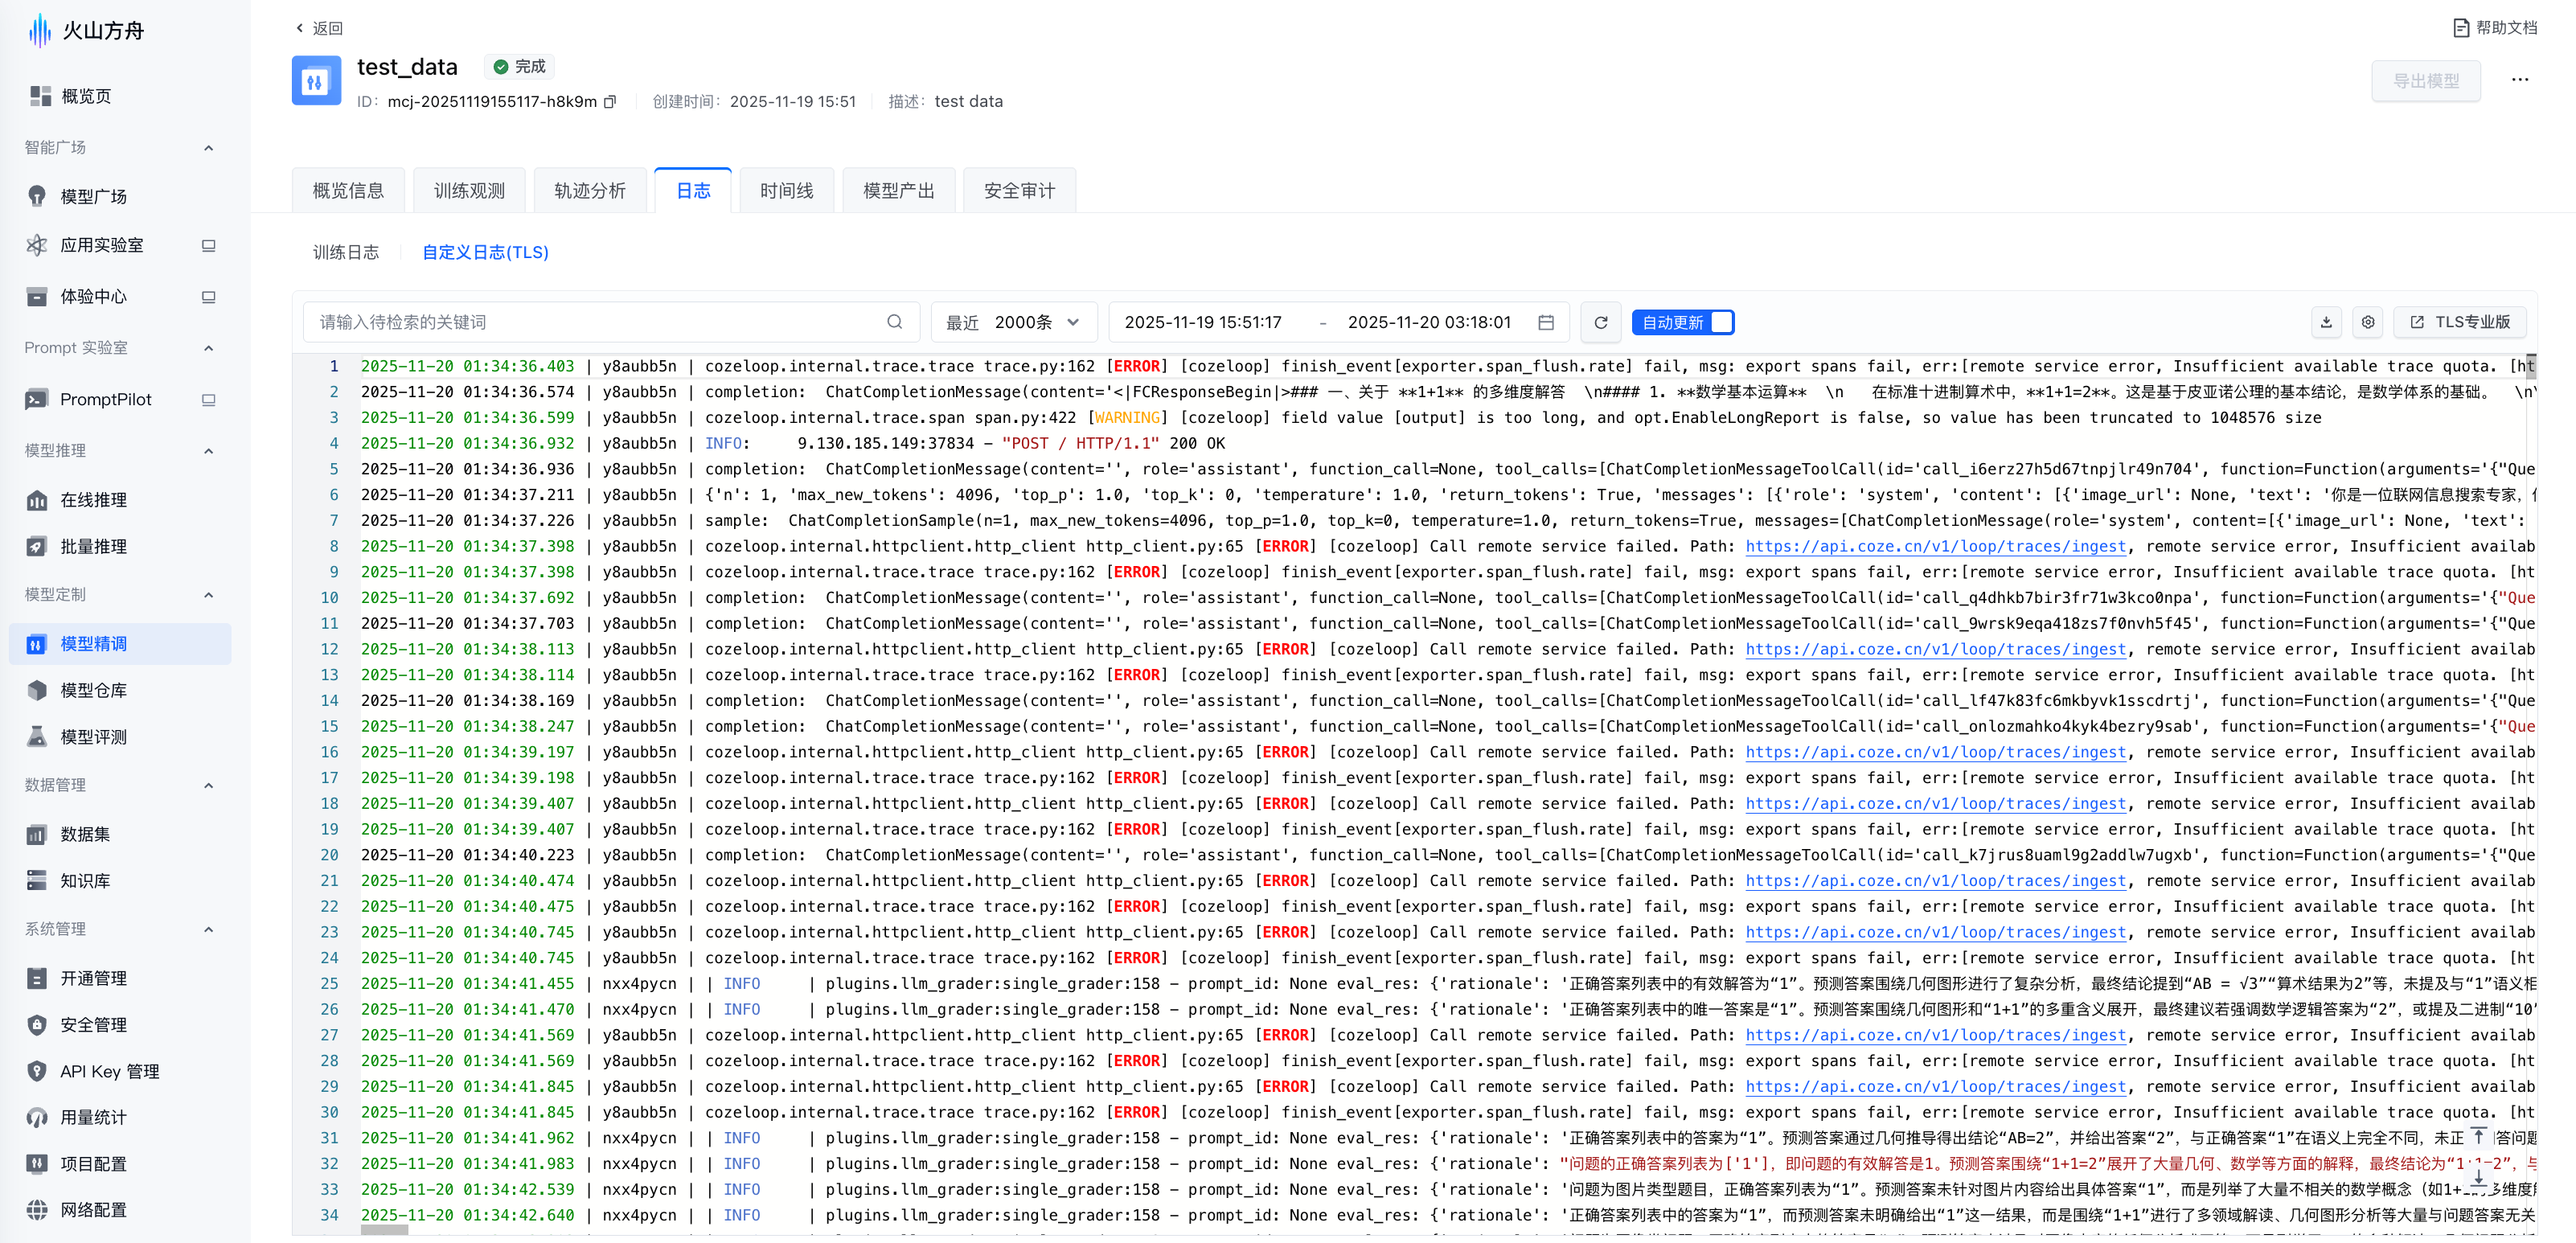Click the 返回 back link
Viewport: 2576px width, 1243px height.
(320, 28)
